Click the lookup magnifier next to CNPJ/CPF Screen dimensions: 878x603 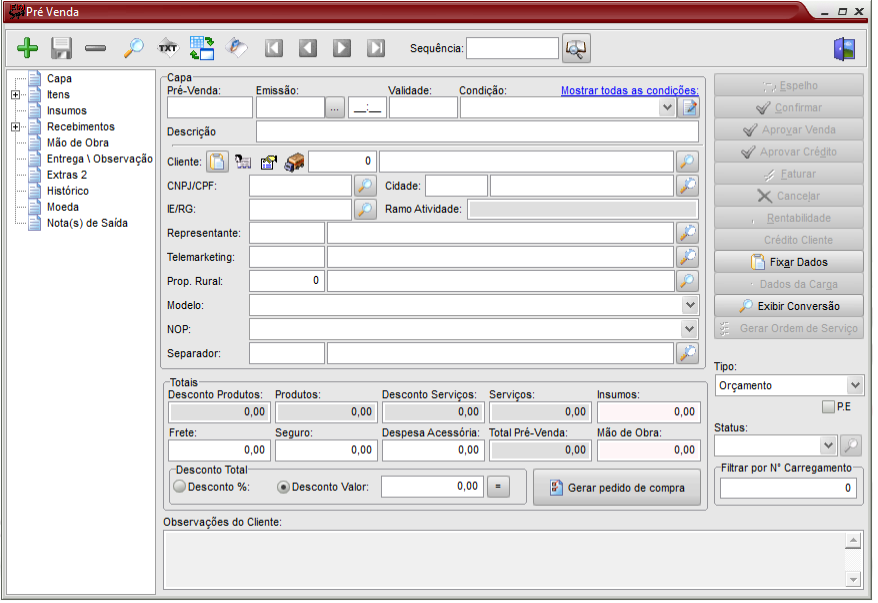[x=365, y=186]
